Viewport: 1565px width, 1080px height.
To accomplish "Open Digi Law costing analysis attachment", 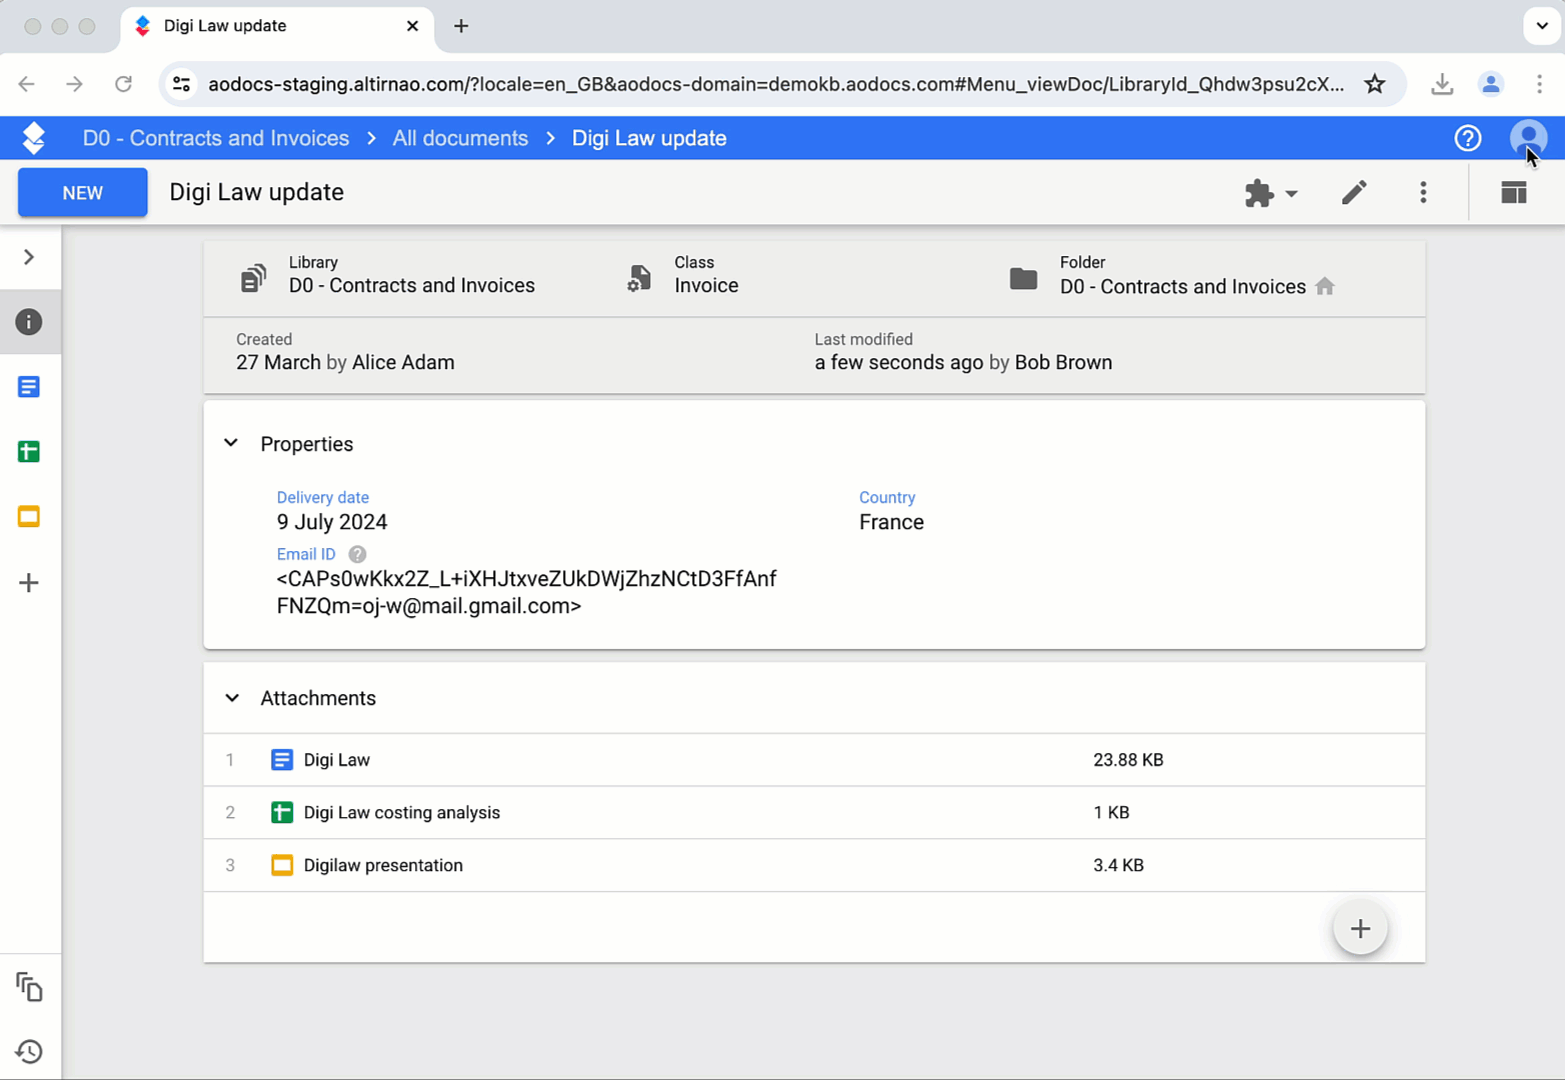I will click(402, 813).
